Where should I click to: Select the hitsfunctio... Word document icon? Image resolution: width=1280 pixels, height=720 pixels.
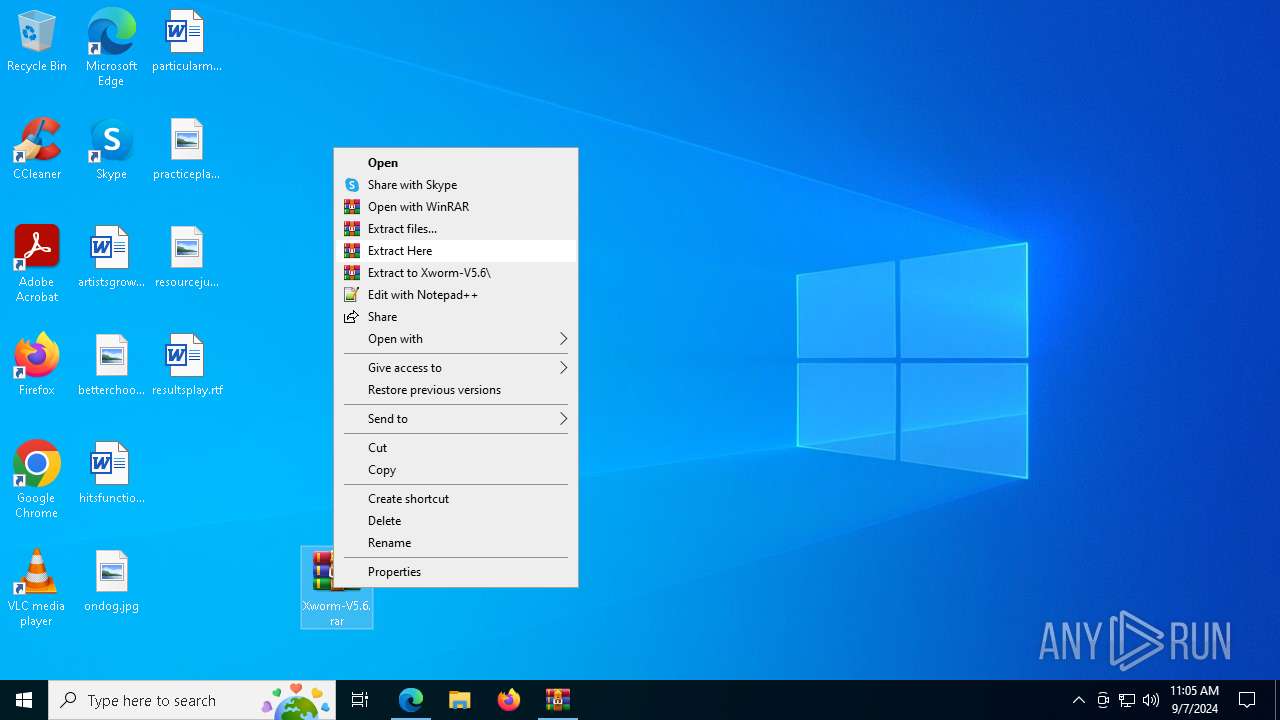coord(111,474)
